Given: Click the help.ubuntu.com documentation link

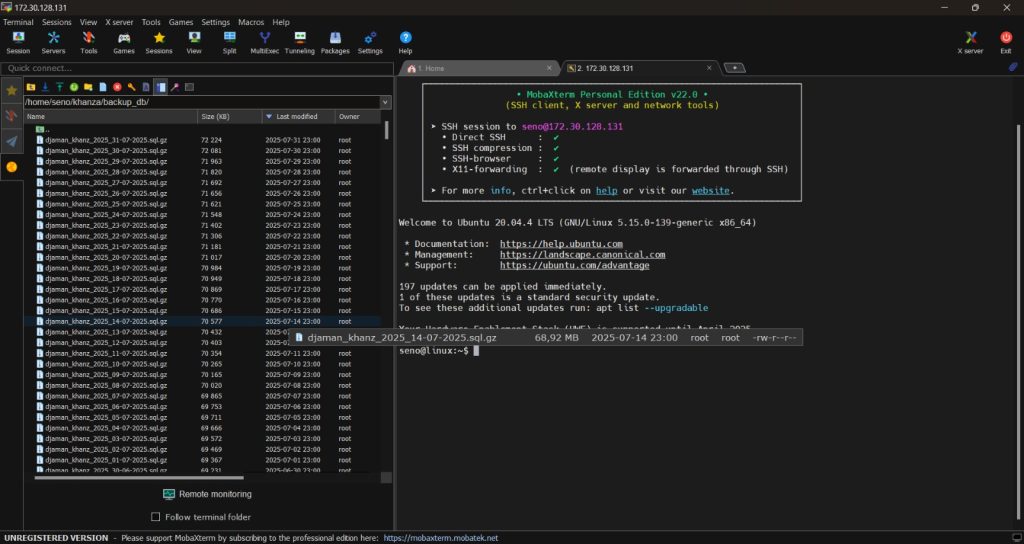Looking at the screenshot, I should pyautogui.click(x=561, y=244).
